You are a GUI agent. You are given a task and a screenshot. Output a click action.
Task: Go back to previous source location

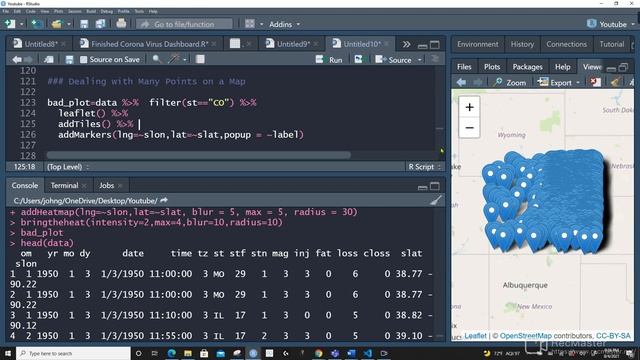coord(17,60)
